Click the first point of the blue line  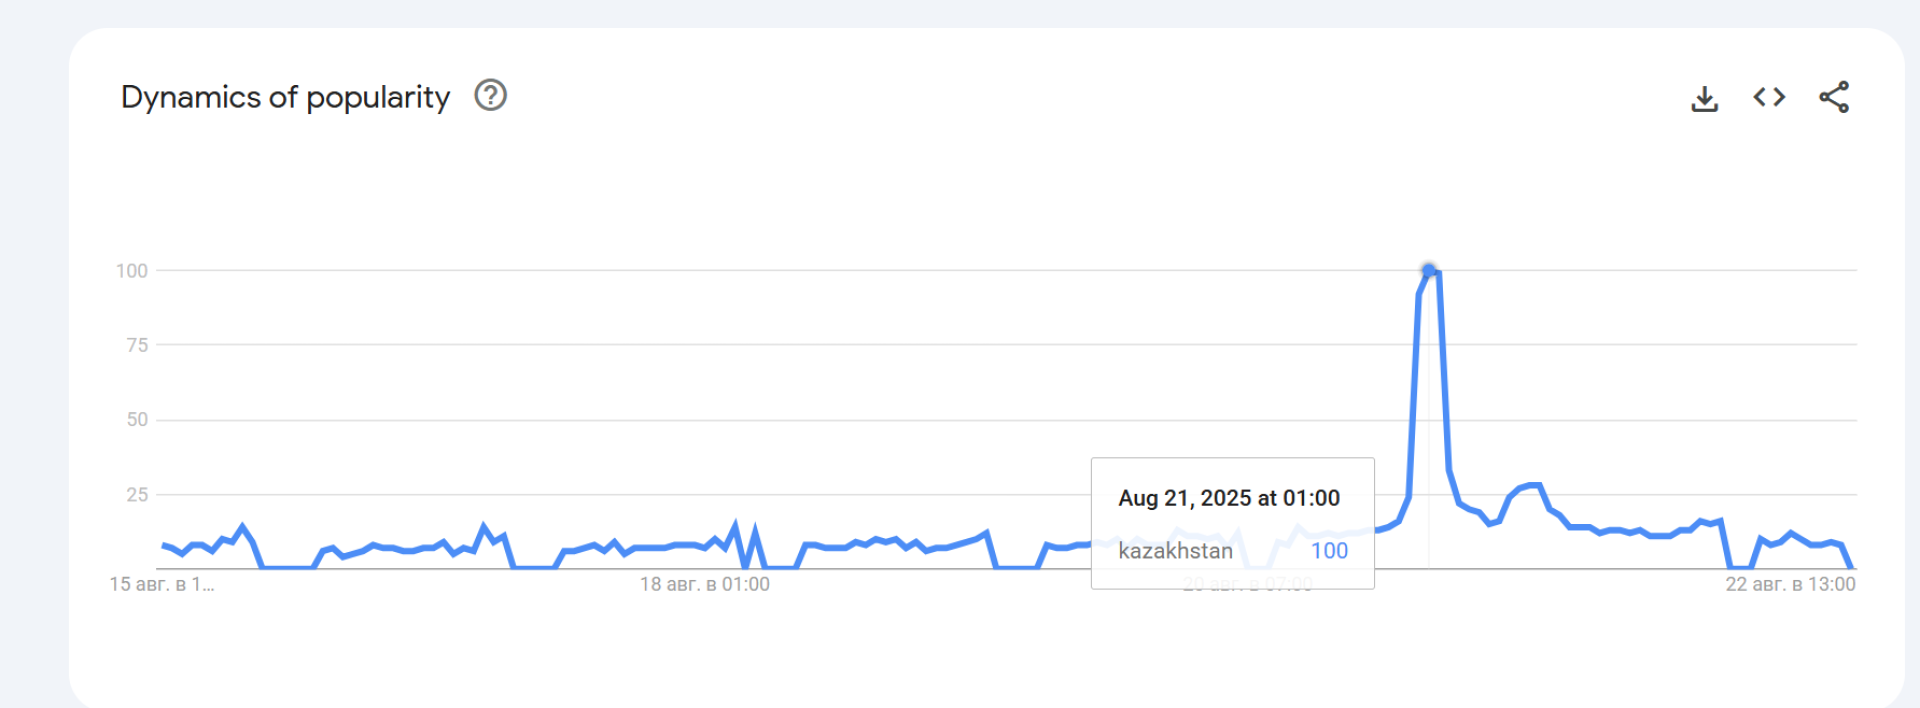(163, 545)
